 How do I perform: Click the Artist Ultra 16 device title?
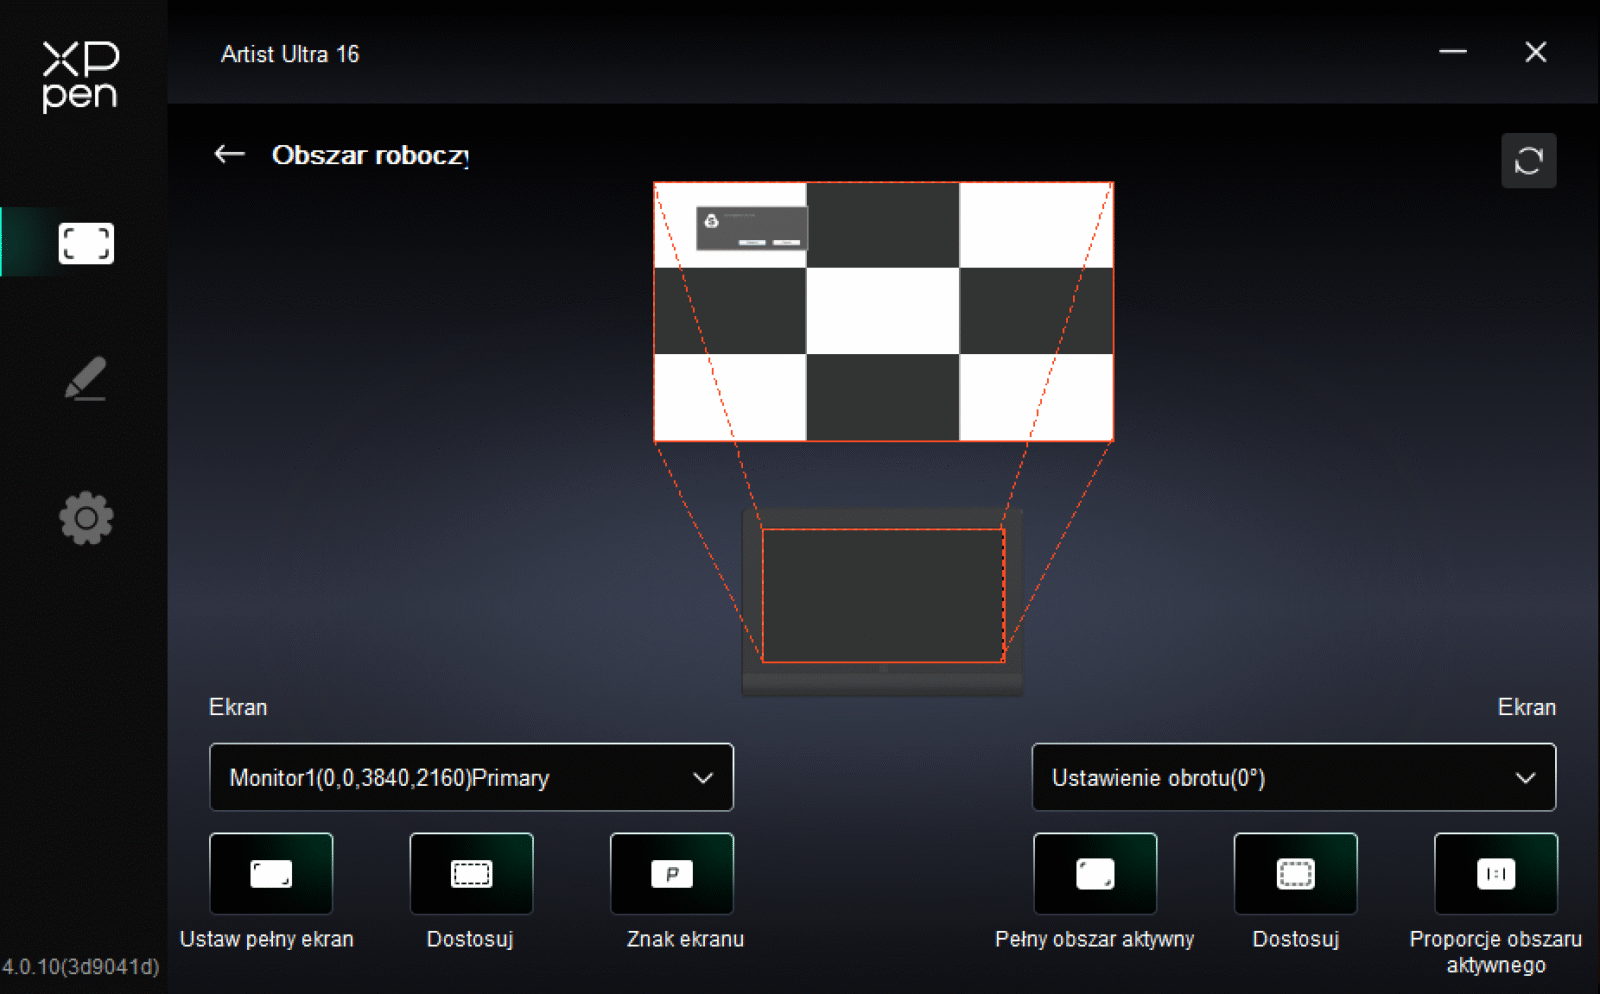(x=290, y=54)
